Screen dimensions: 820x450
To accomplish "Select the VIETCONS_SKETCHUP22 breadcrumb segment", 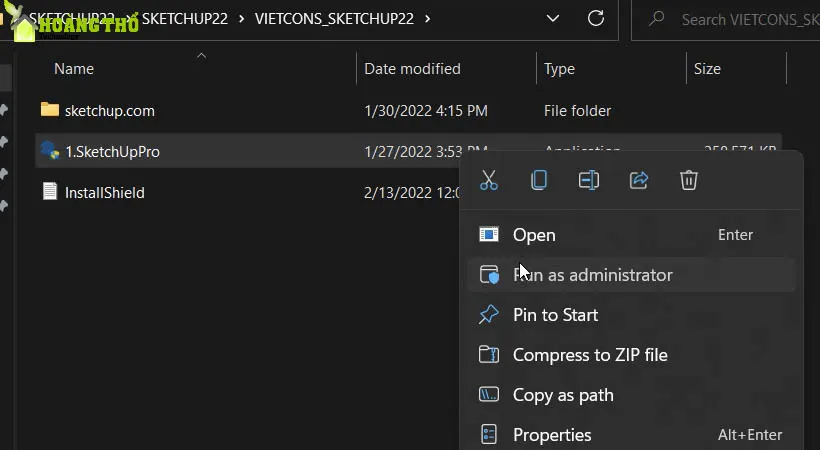I will coord(334,19).
